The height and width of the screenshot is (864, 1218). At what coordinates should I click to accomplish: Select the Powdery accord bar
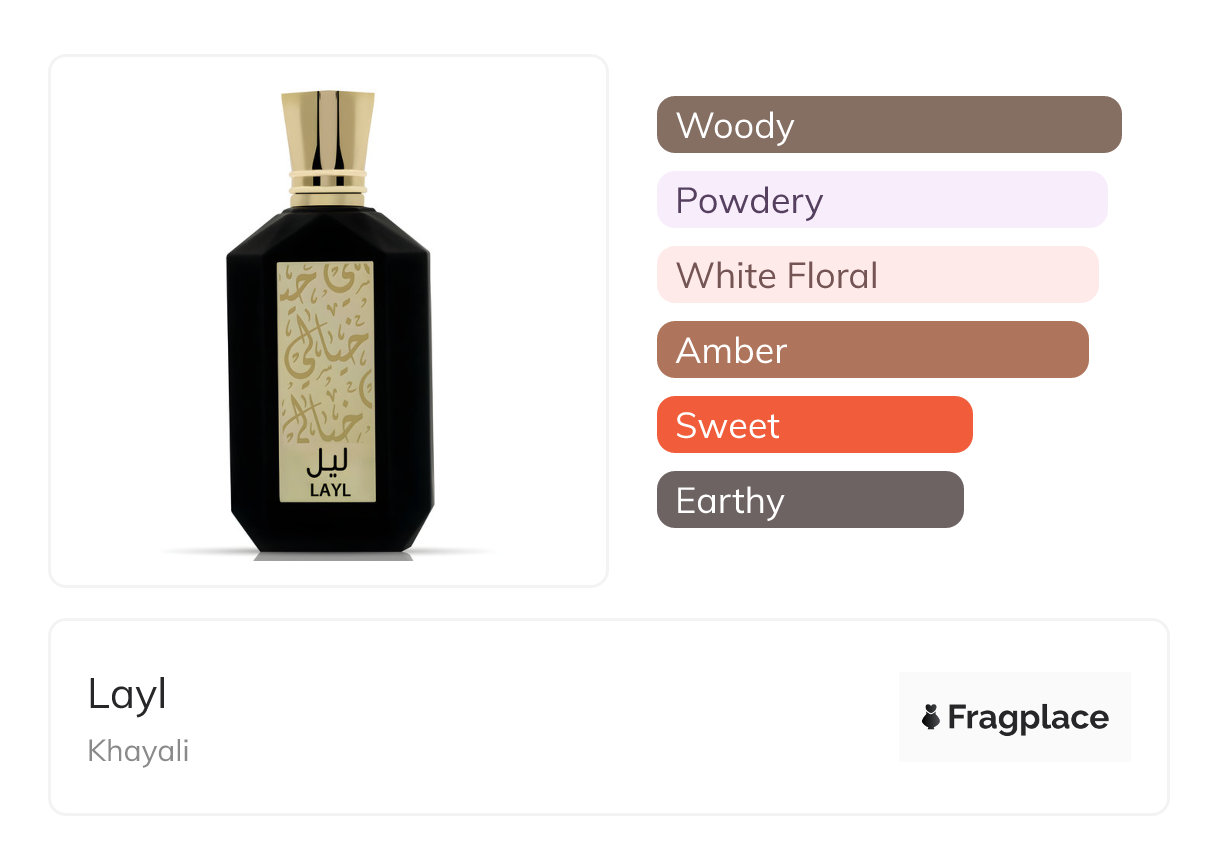pyautogui.click(x=881, y=200)
